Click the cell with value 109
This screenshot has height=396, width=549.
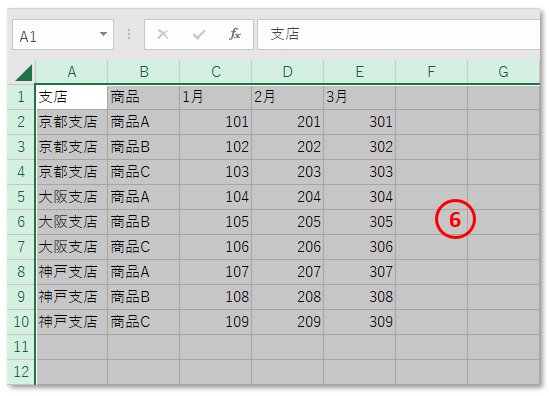point(216,322)
